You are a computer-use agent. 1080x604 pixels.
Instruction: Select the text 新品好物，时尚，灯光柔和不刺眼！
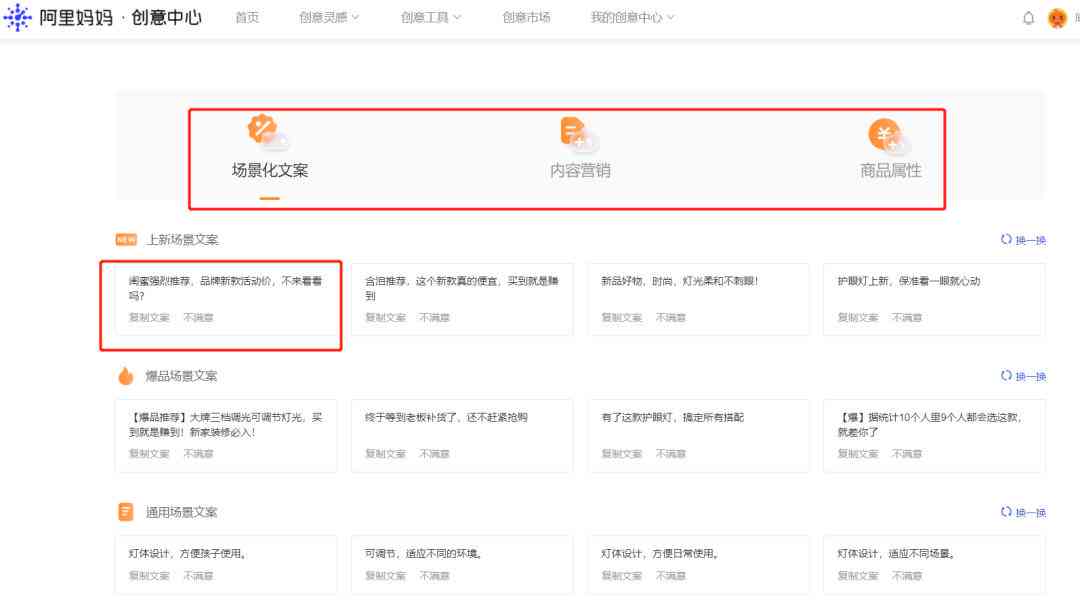pos(680,281)
